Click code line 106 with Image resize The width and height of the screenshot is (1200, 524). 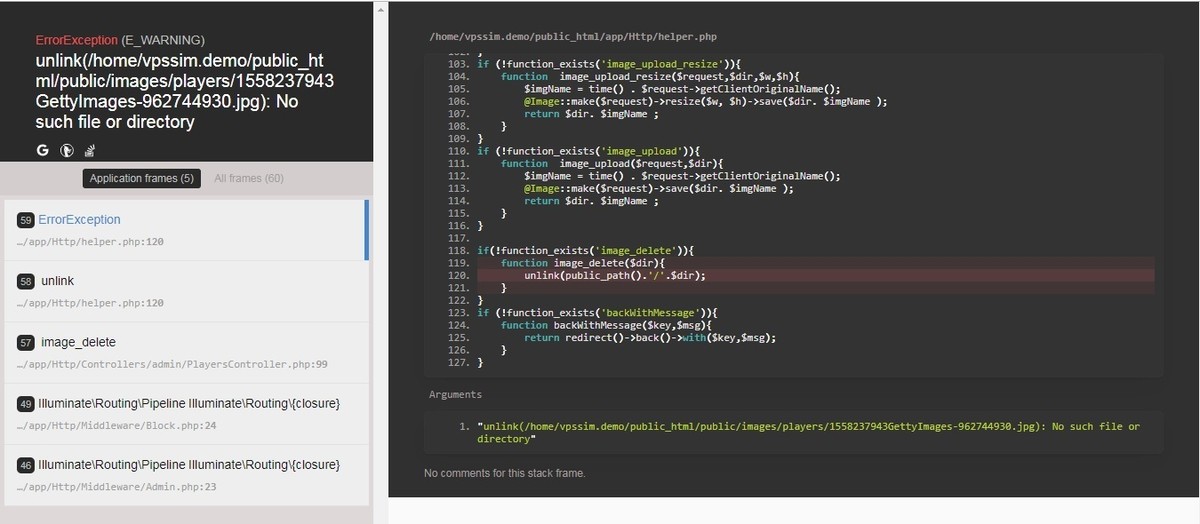[704, 101]
